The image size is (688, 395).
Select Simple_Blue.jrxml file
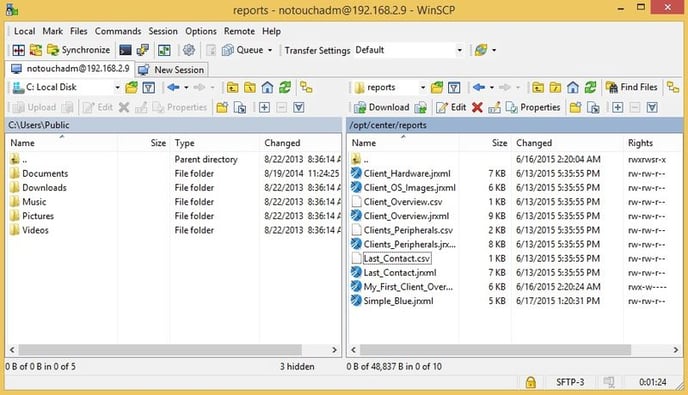pyautogui.click(x=398, y=301)
